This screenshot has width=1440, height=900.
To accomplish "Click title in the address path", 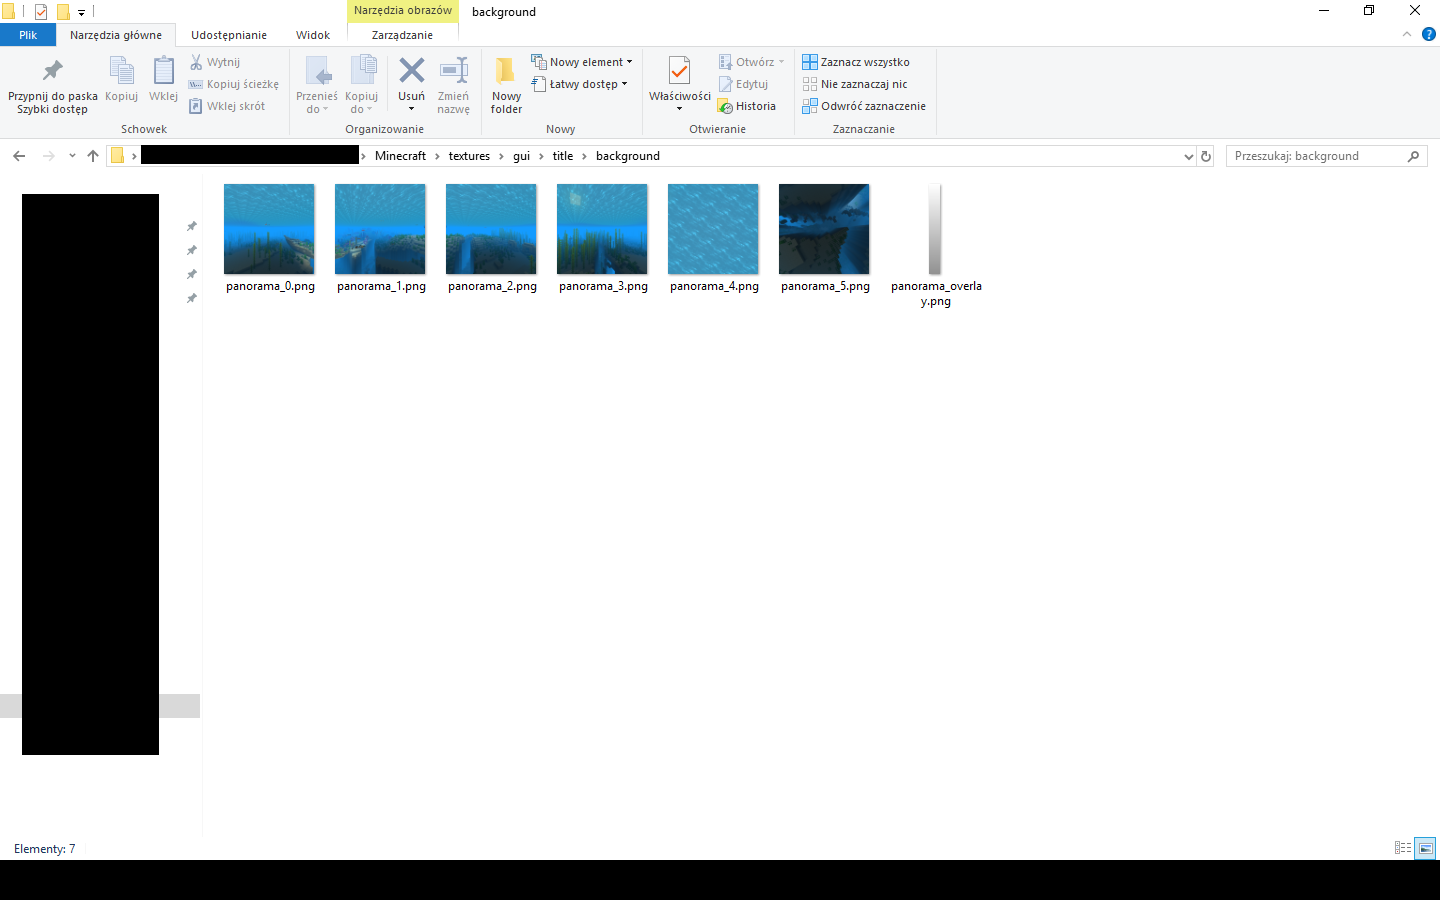I will point(563,156).
